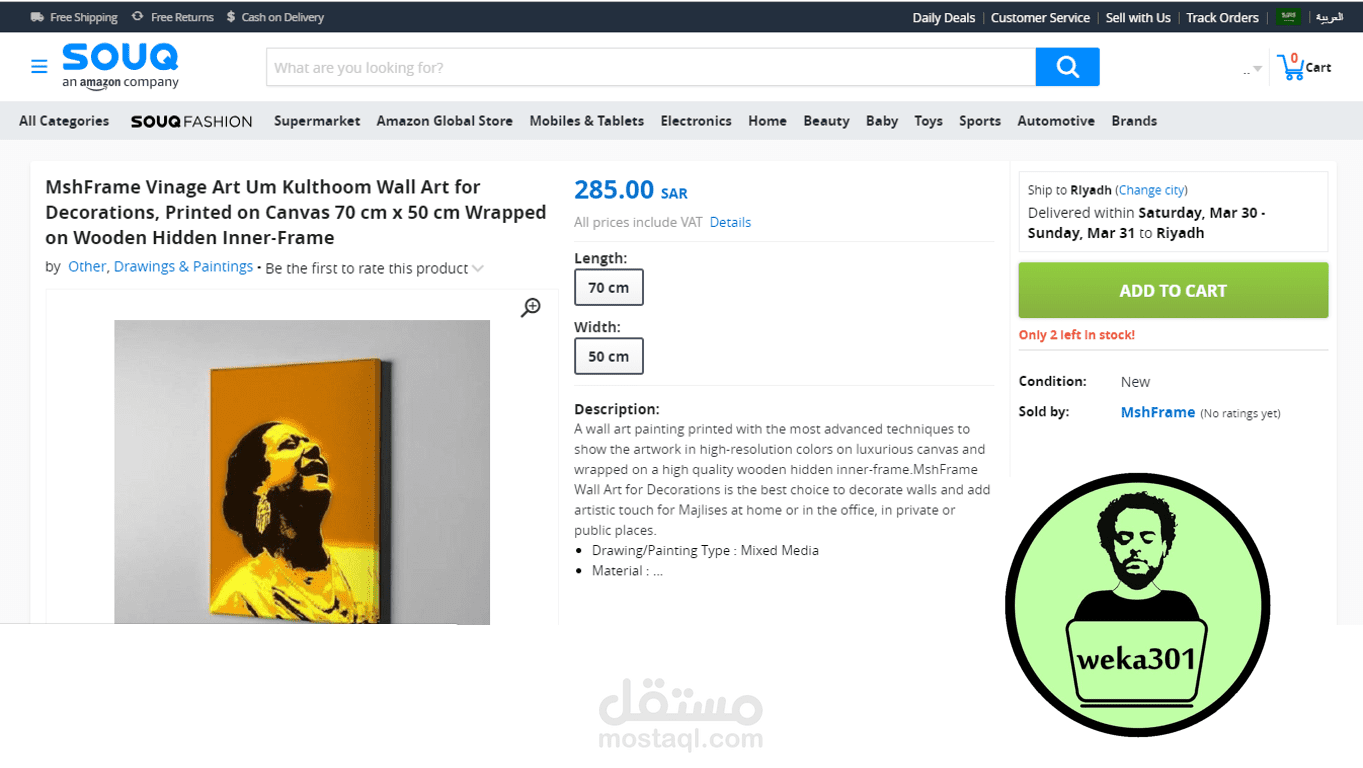Select the 50 cm width option

click(609, 356)
